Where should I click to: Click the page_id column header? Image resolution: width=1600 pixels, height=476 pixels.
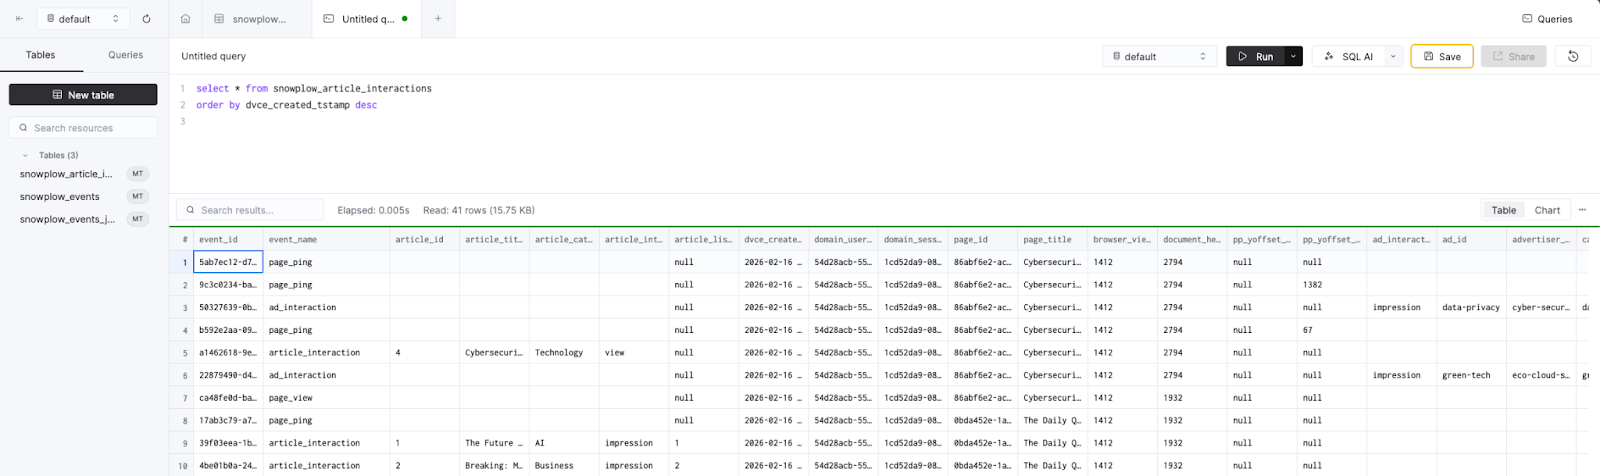pyautogui.click(x=982, y=239)
